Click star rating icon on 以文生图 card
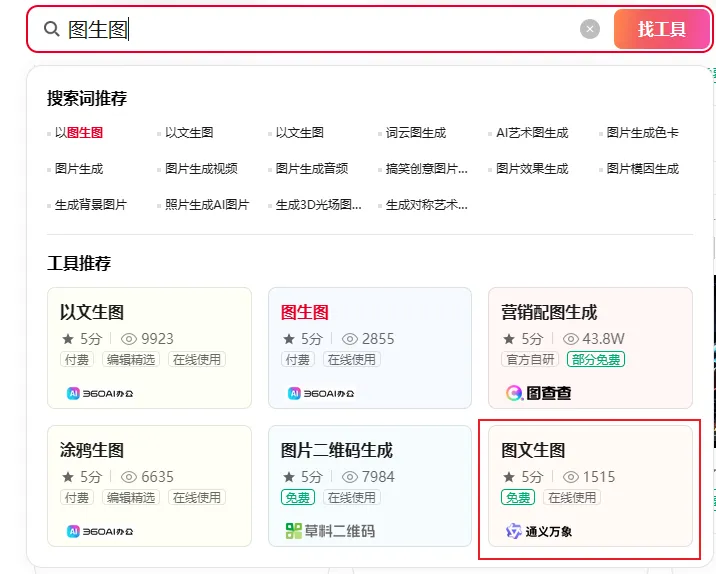The height and width of the screenshot is (574, 716). point(68,339)
